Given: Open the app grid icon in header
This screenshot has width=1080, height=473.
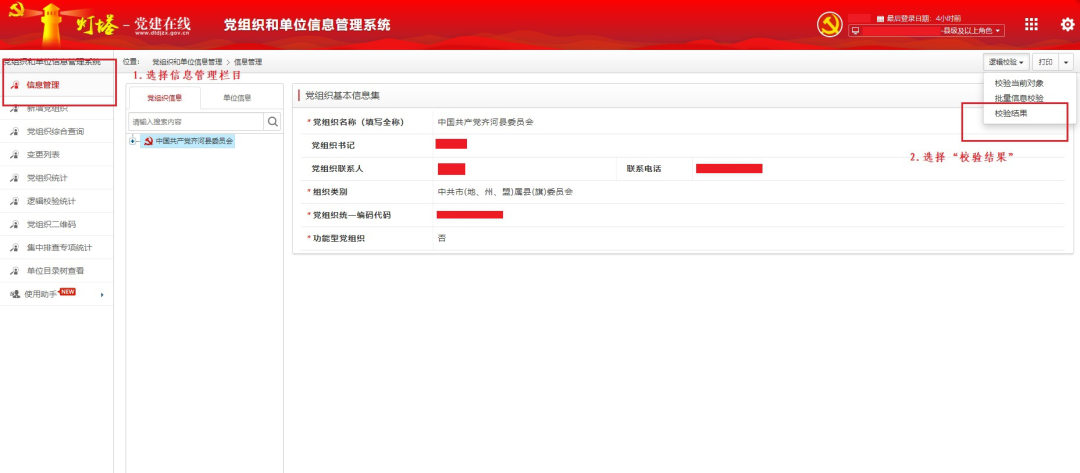Looking at the screenshot, I should click(1032, 25).
